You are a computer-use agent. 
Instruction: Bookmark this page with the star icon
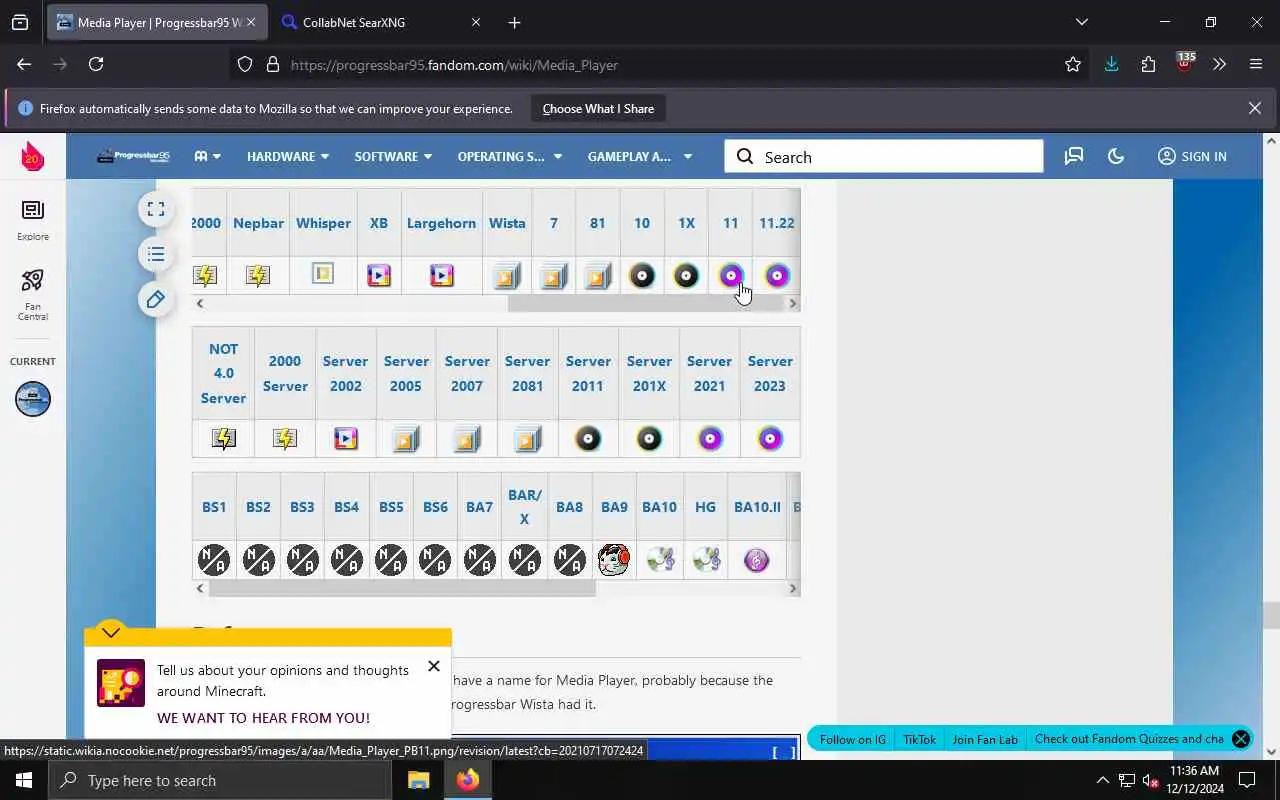pos(1073,64)
